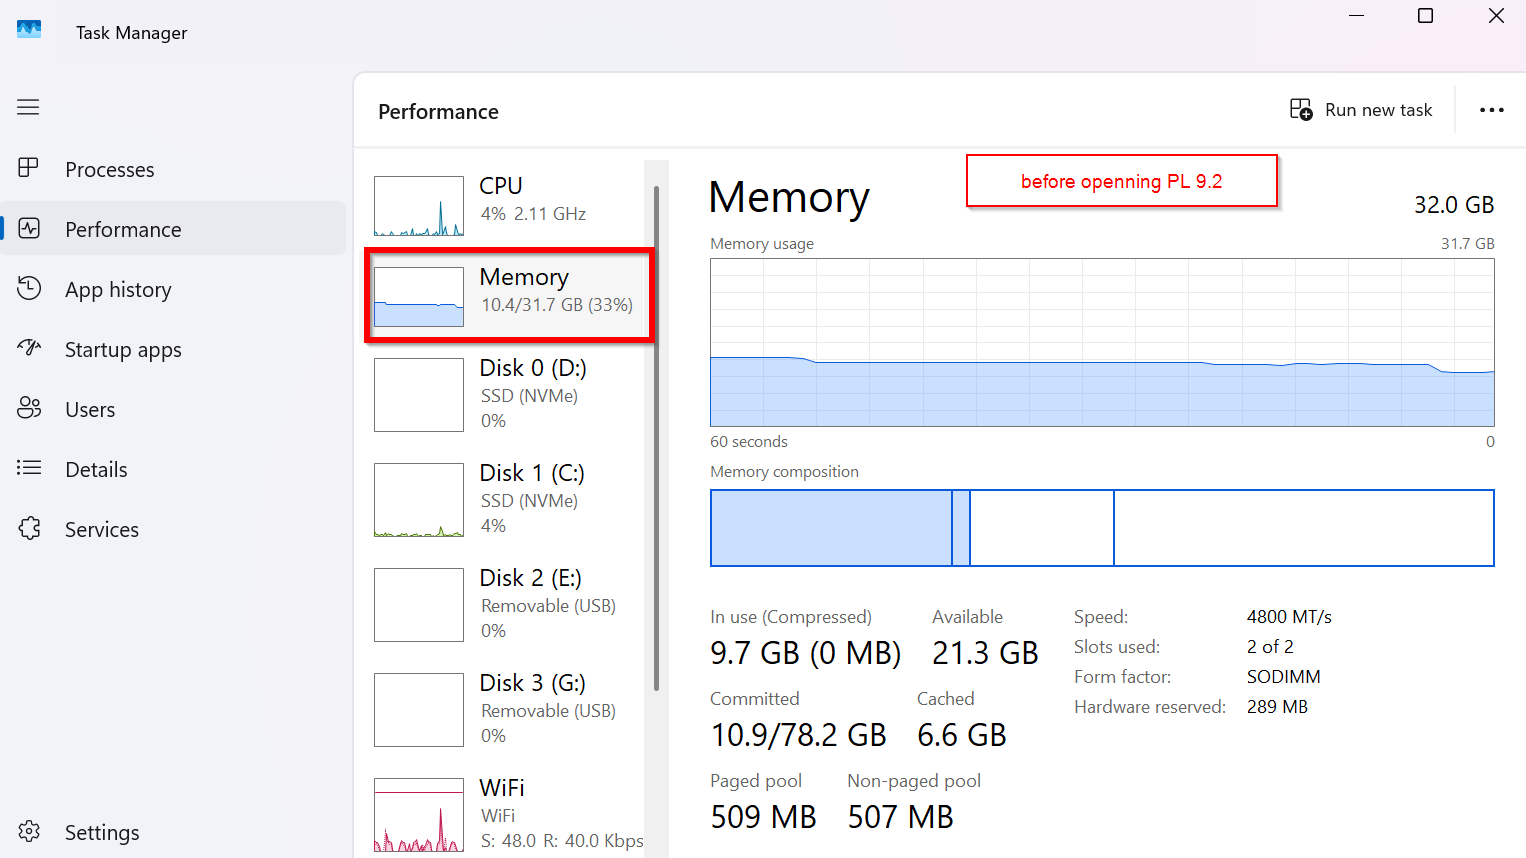Select the Memory entry in resource list
The width and height of the screenshot is (1526, 858).
pyautogui.click(x=509, y=295)
